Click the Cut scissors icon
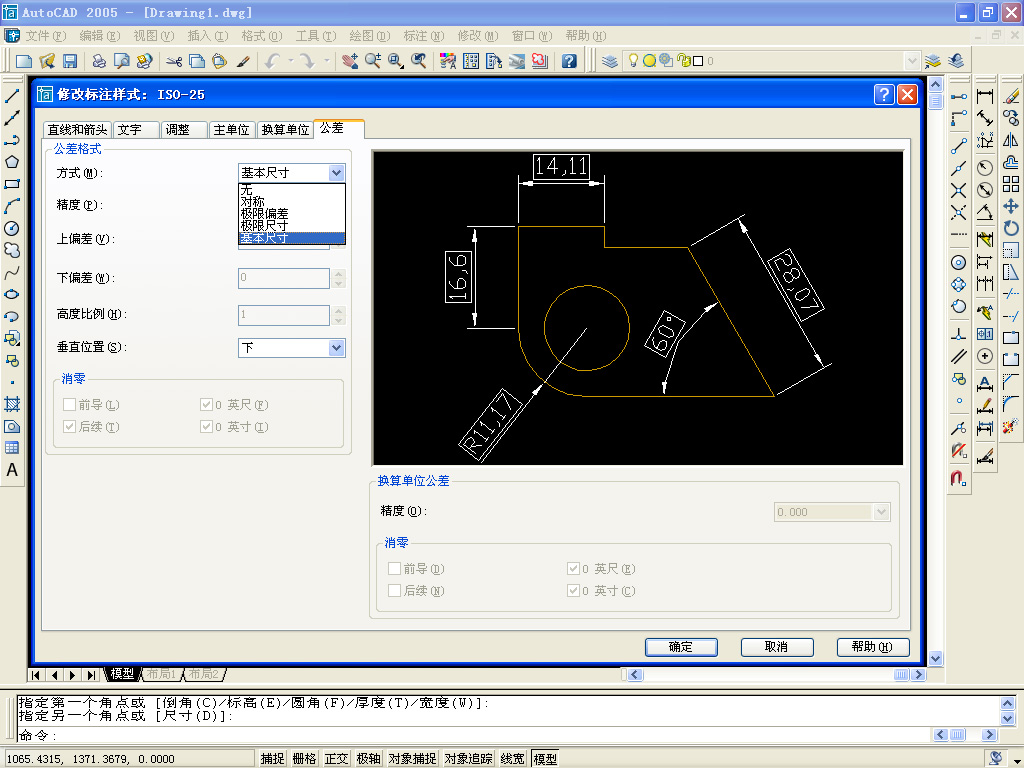This screenshot has width=1024, height=768. [x=174, y=61]
